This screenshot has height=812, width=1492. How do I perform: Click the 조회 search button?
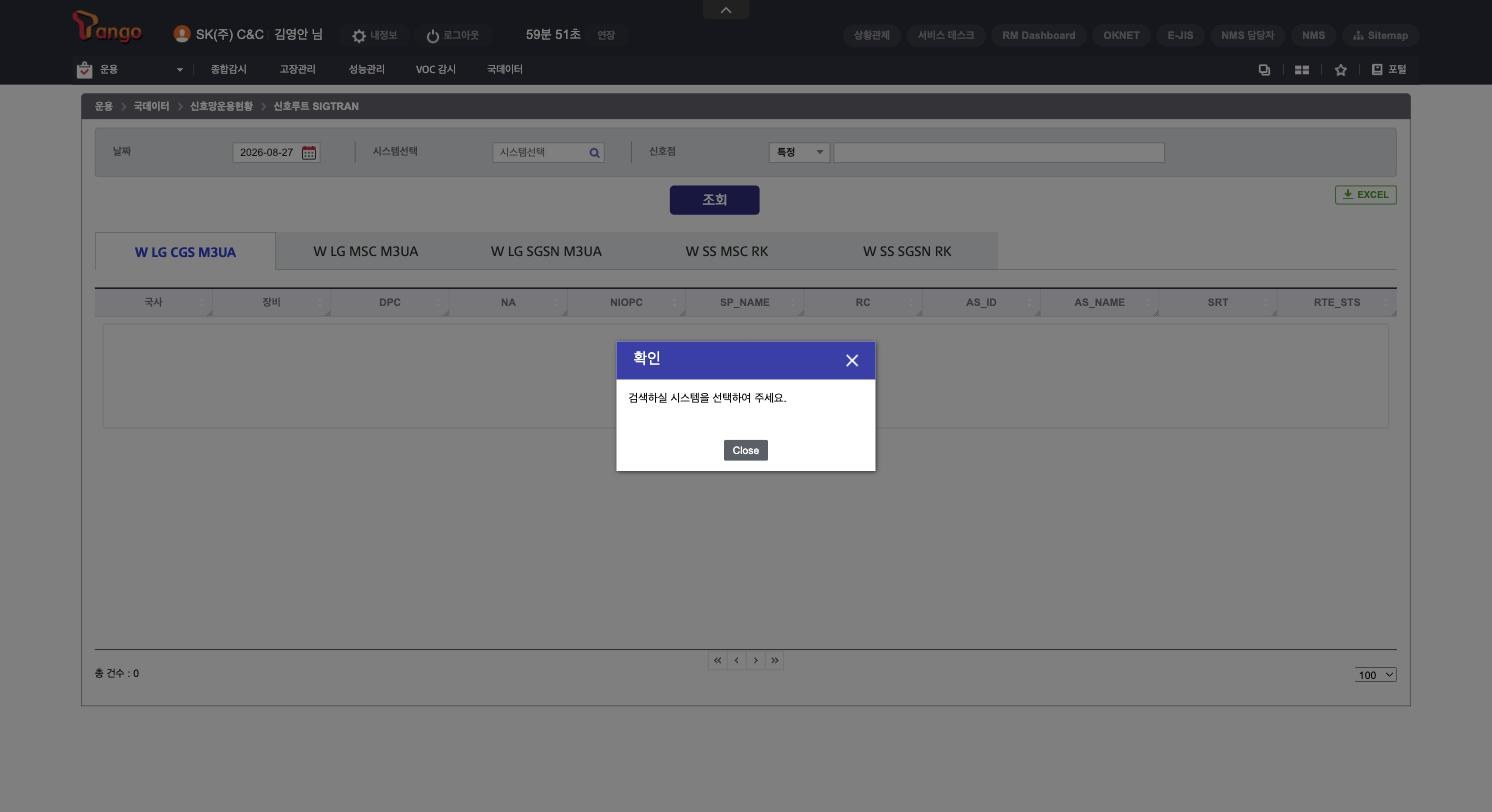coord(714,200)
